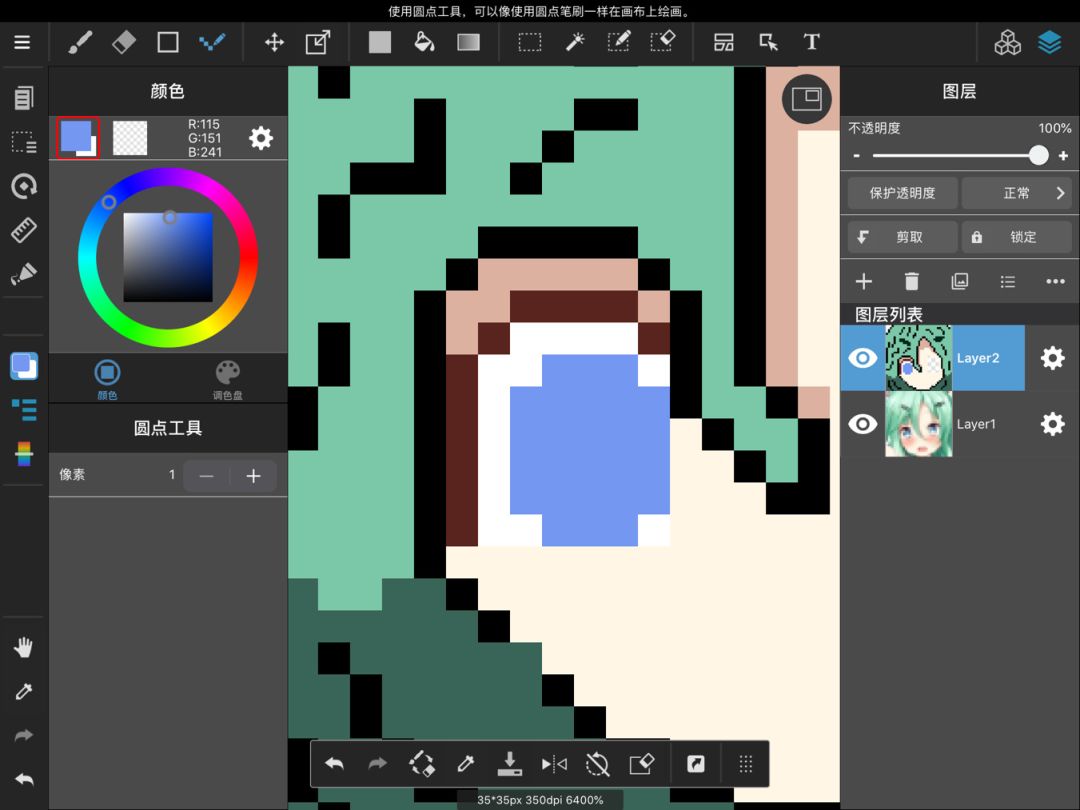Click the bottom toolbar flip horizontal icon
1080x810 pixels.
coord(554,764)
